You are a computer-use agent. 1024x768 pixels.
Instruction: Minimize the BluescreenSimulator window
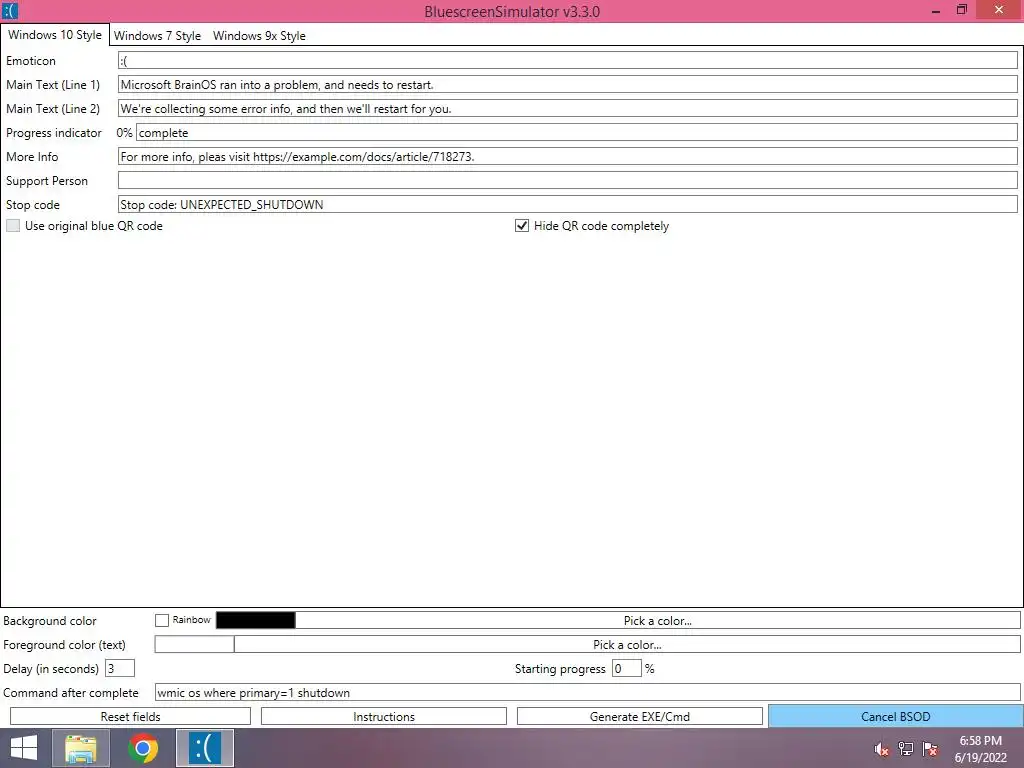pos(936,10)
